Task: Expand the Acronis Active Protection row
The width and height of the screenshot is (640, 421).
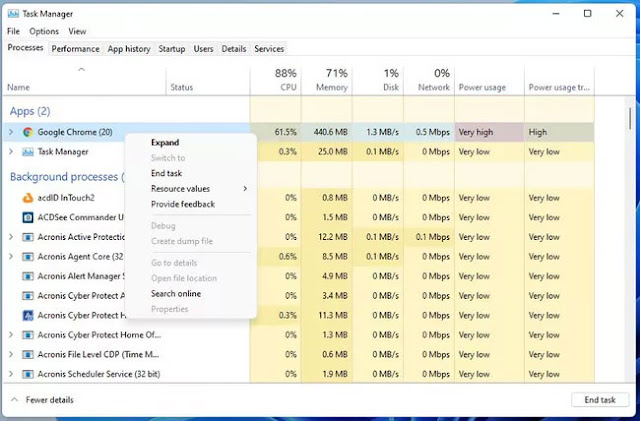Action: point(11,236)
